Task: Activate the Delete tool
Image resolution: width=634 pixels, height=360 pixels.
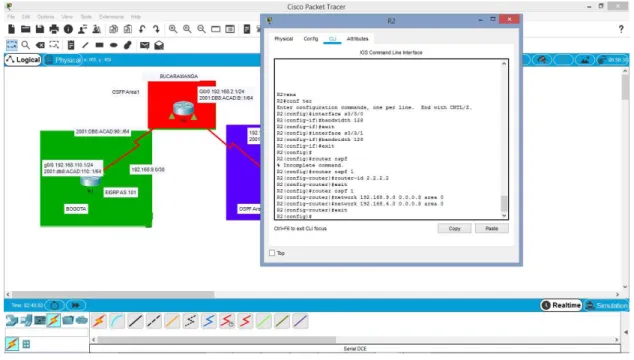Action: [x=40, y=45]
